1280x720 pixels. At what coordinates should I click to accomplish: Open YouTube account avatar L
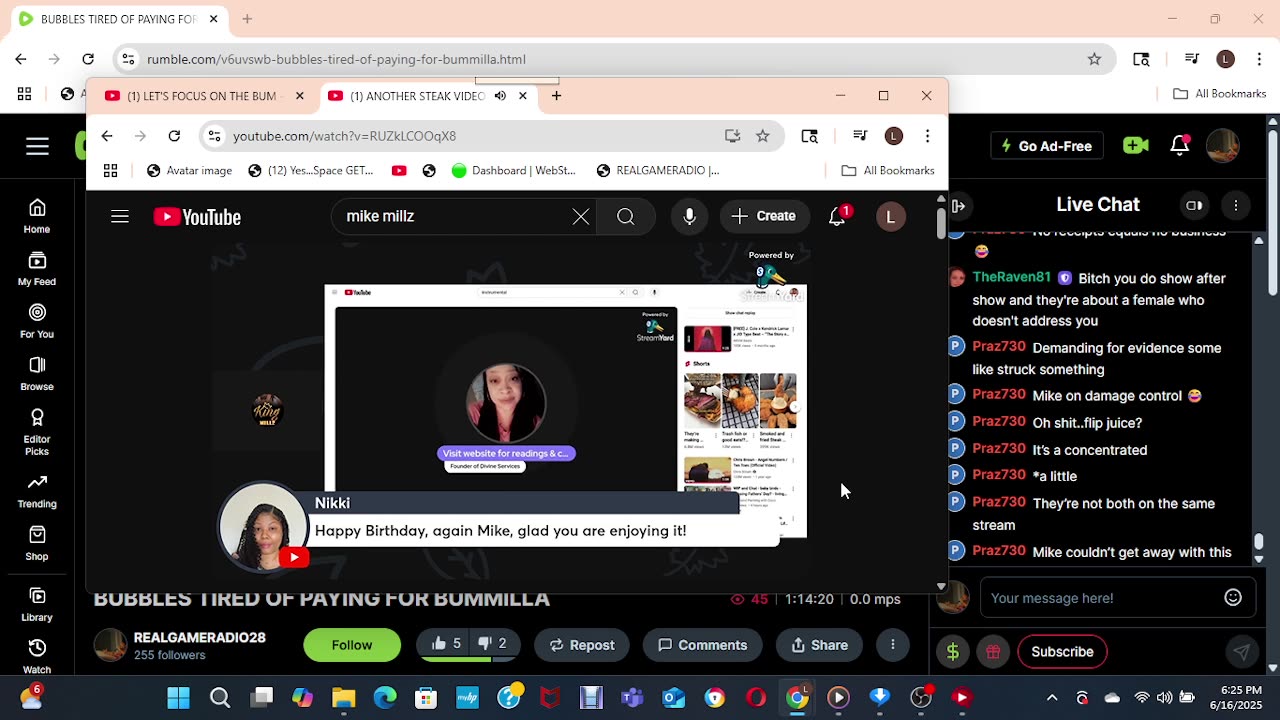coord(890,217)
